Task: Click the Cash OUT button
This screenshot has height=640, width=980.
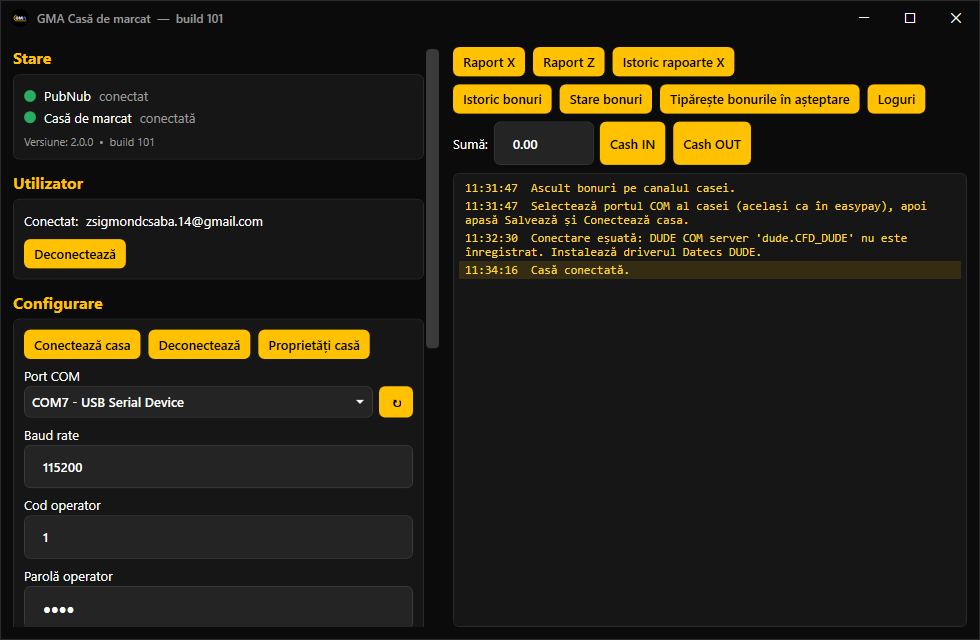Action: pos(712,144)
